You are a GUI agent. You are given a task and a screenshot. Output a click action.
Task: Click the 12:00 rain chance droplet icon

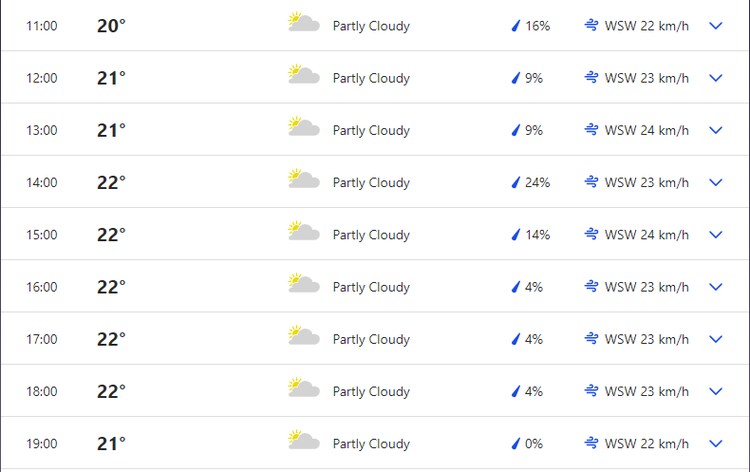tap(516, 78)
